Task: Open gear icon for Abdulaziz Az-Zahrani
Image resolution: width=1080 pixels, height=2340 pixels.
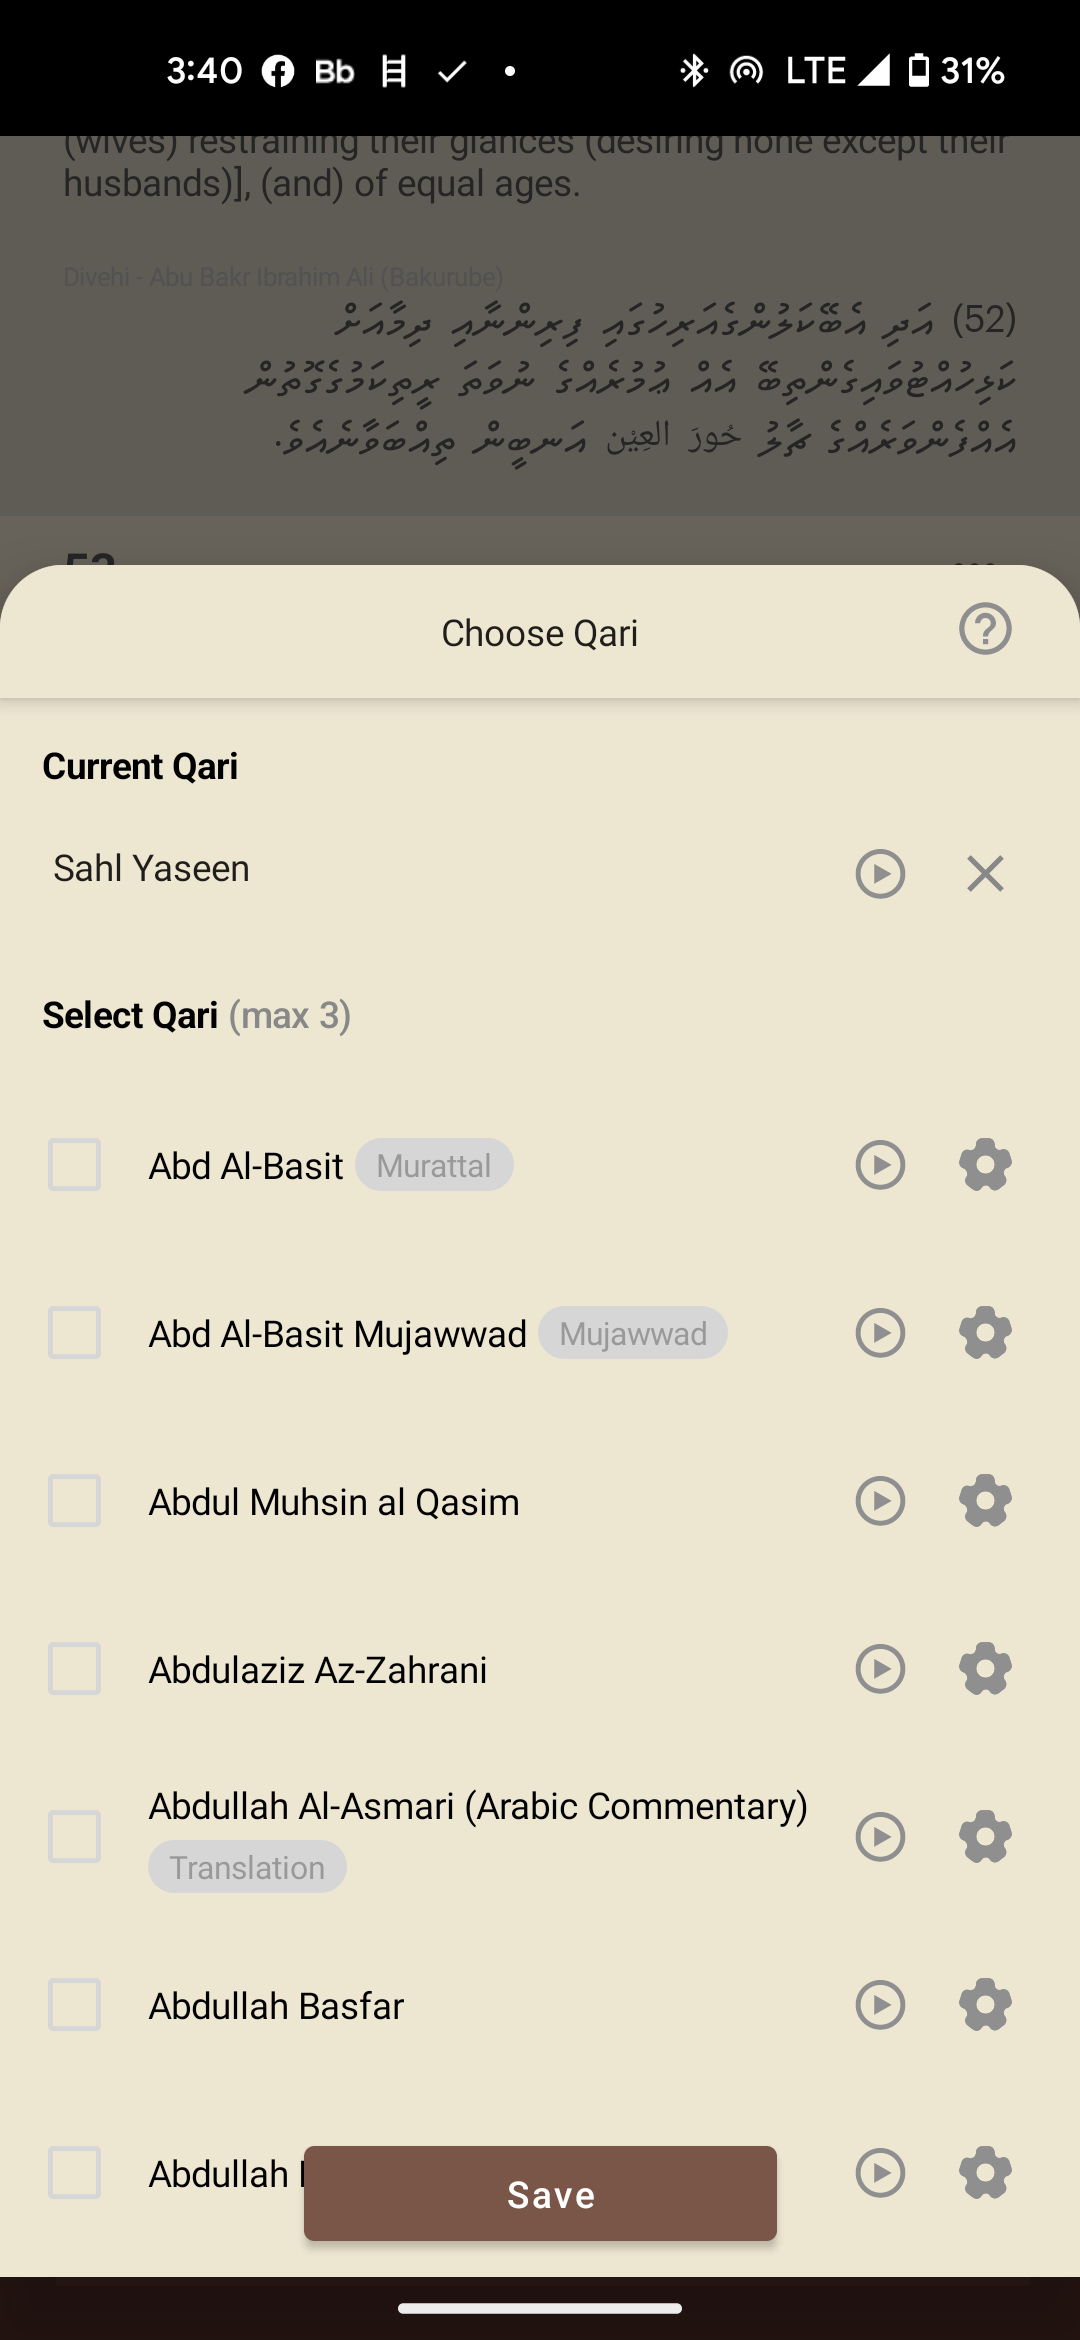Action: tap(985, 1669)
